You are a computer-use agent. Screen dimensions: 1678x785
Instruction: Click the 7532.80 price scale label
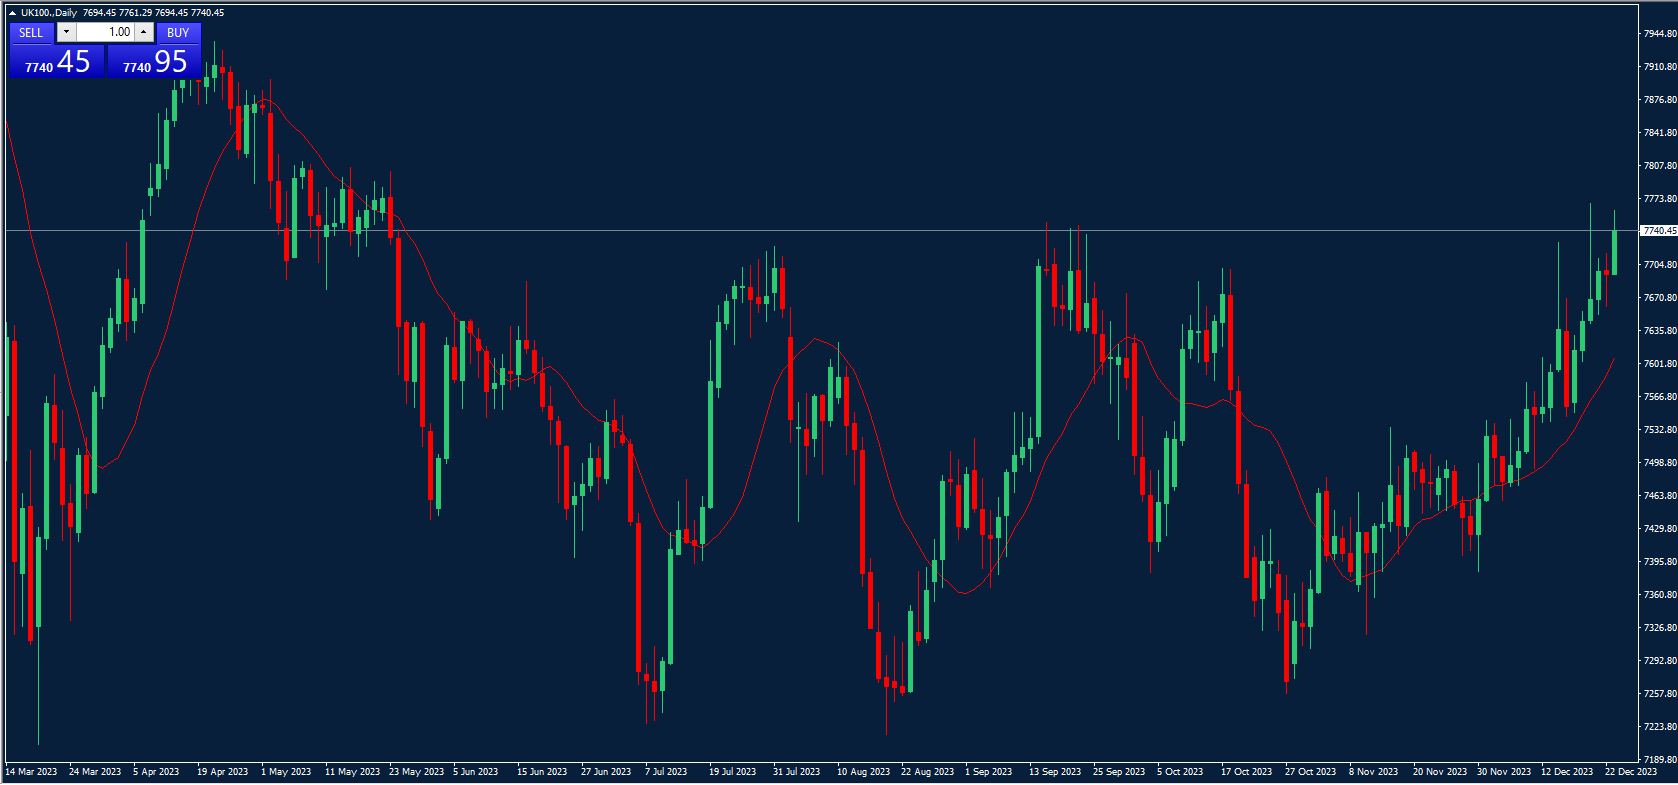point(1660,430)
